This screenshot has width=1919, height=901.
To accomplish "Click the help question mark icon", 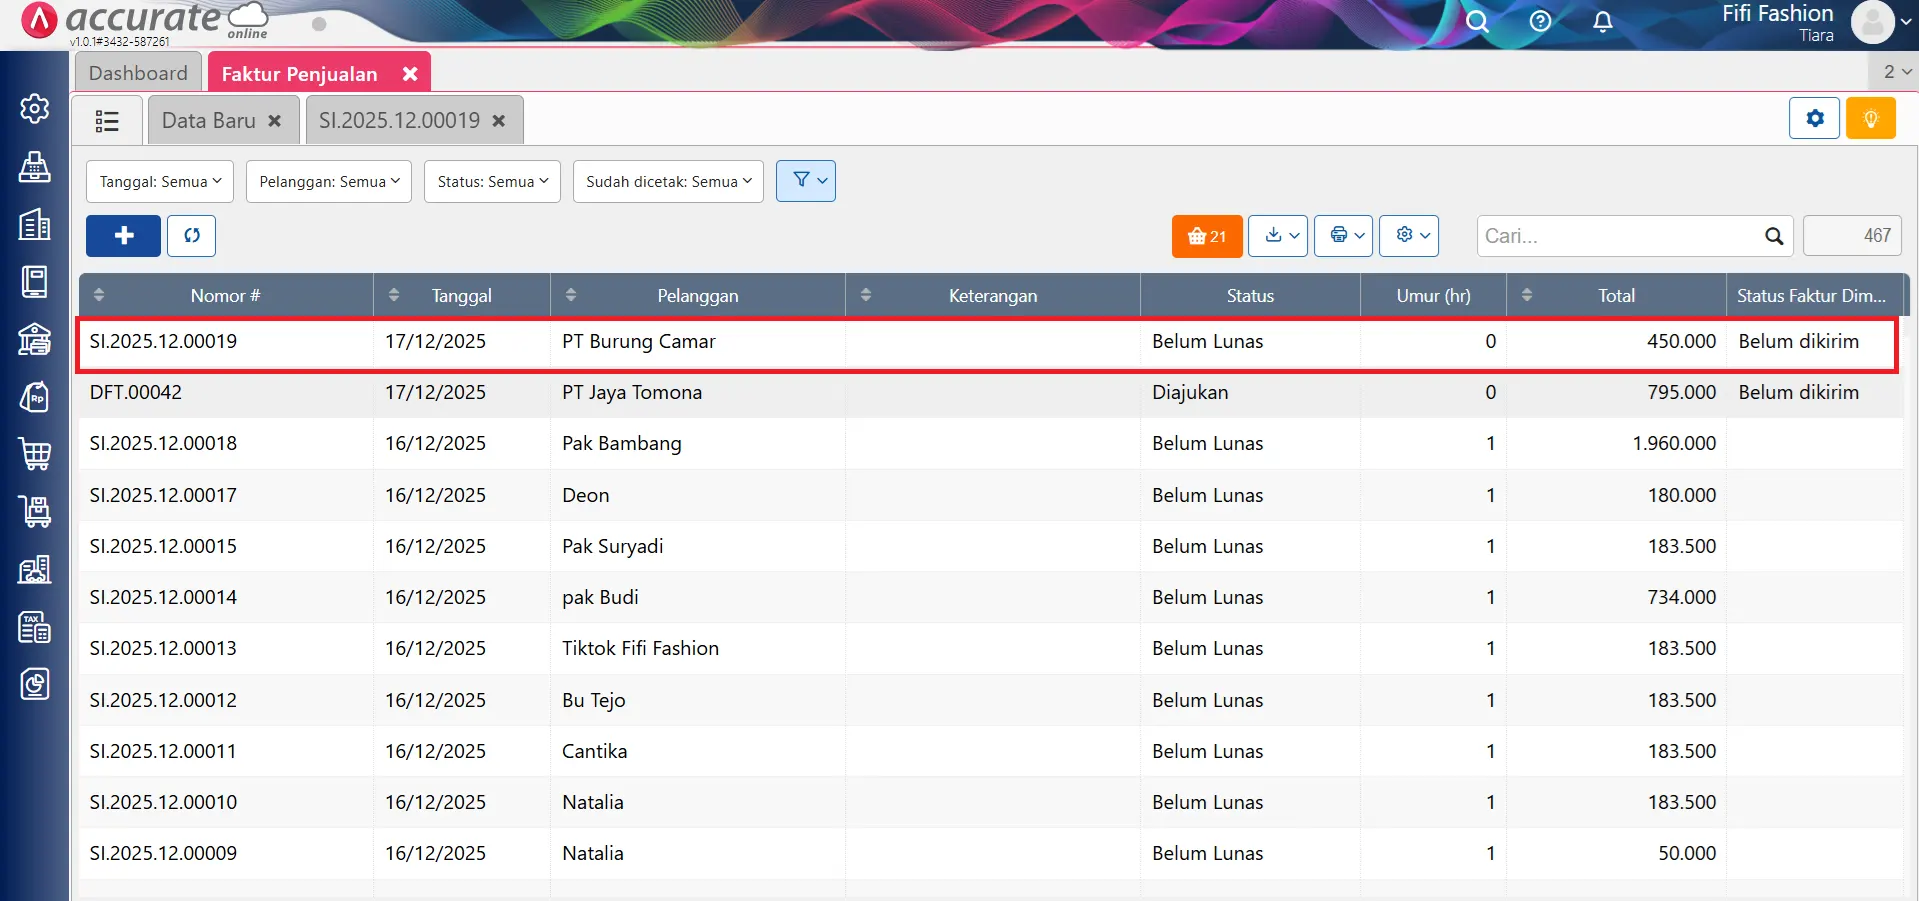I will click(x=1540, y=22).
